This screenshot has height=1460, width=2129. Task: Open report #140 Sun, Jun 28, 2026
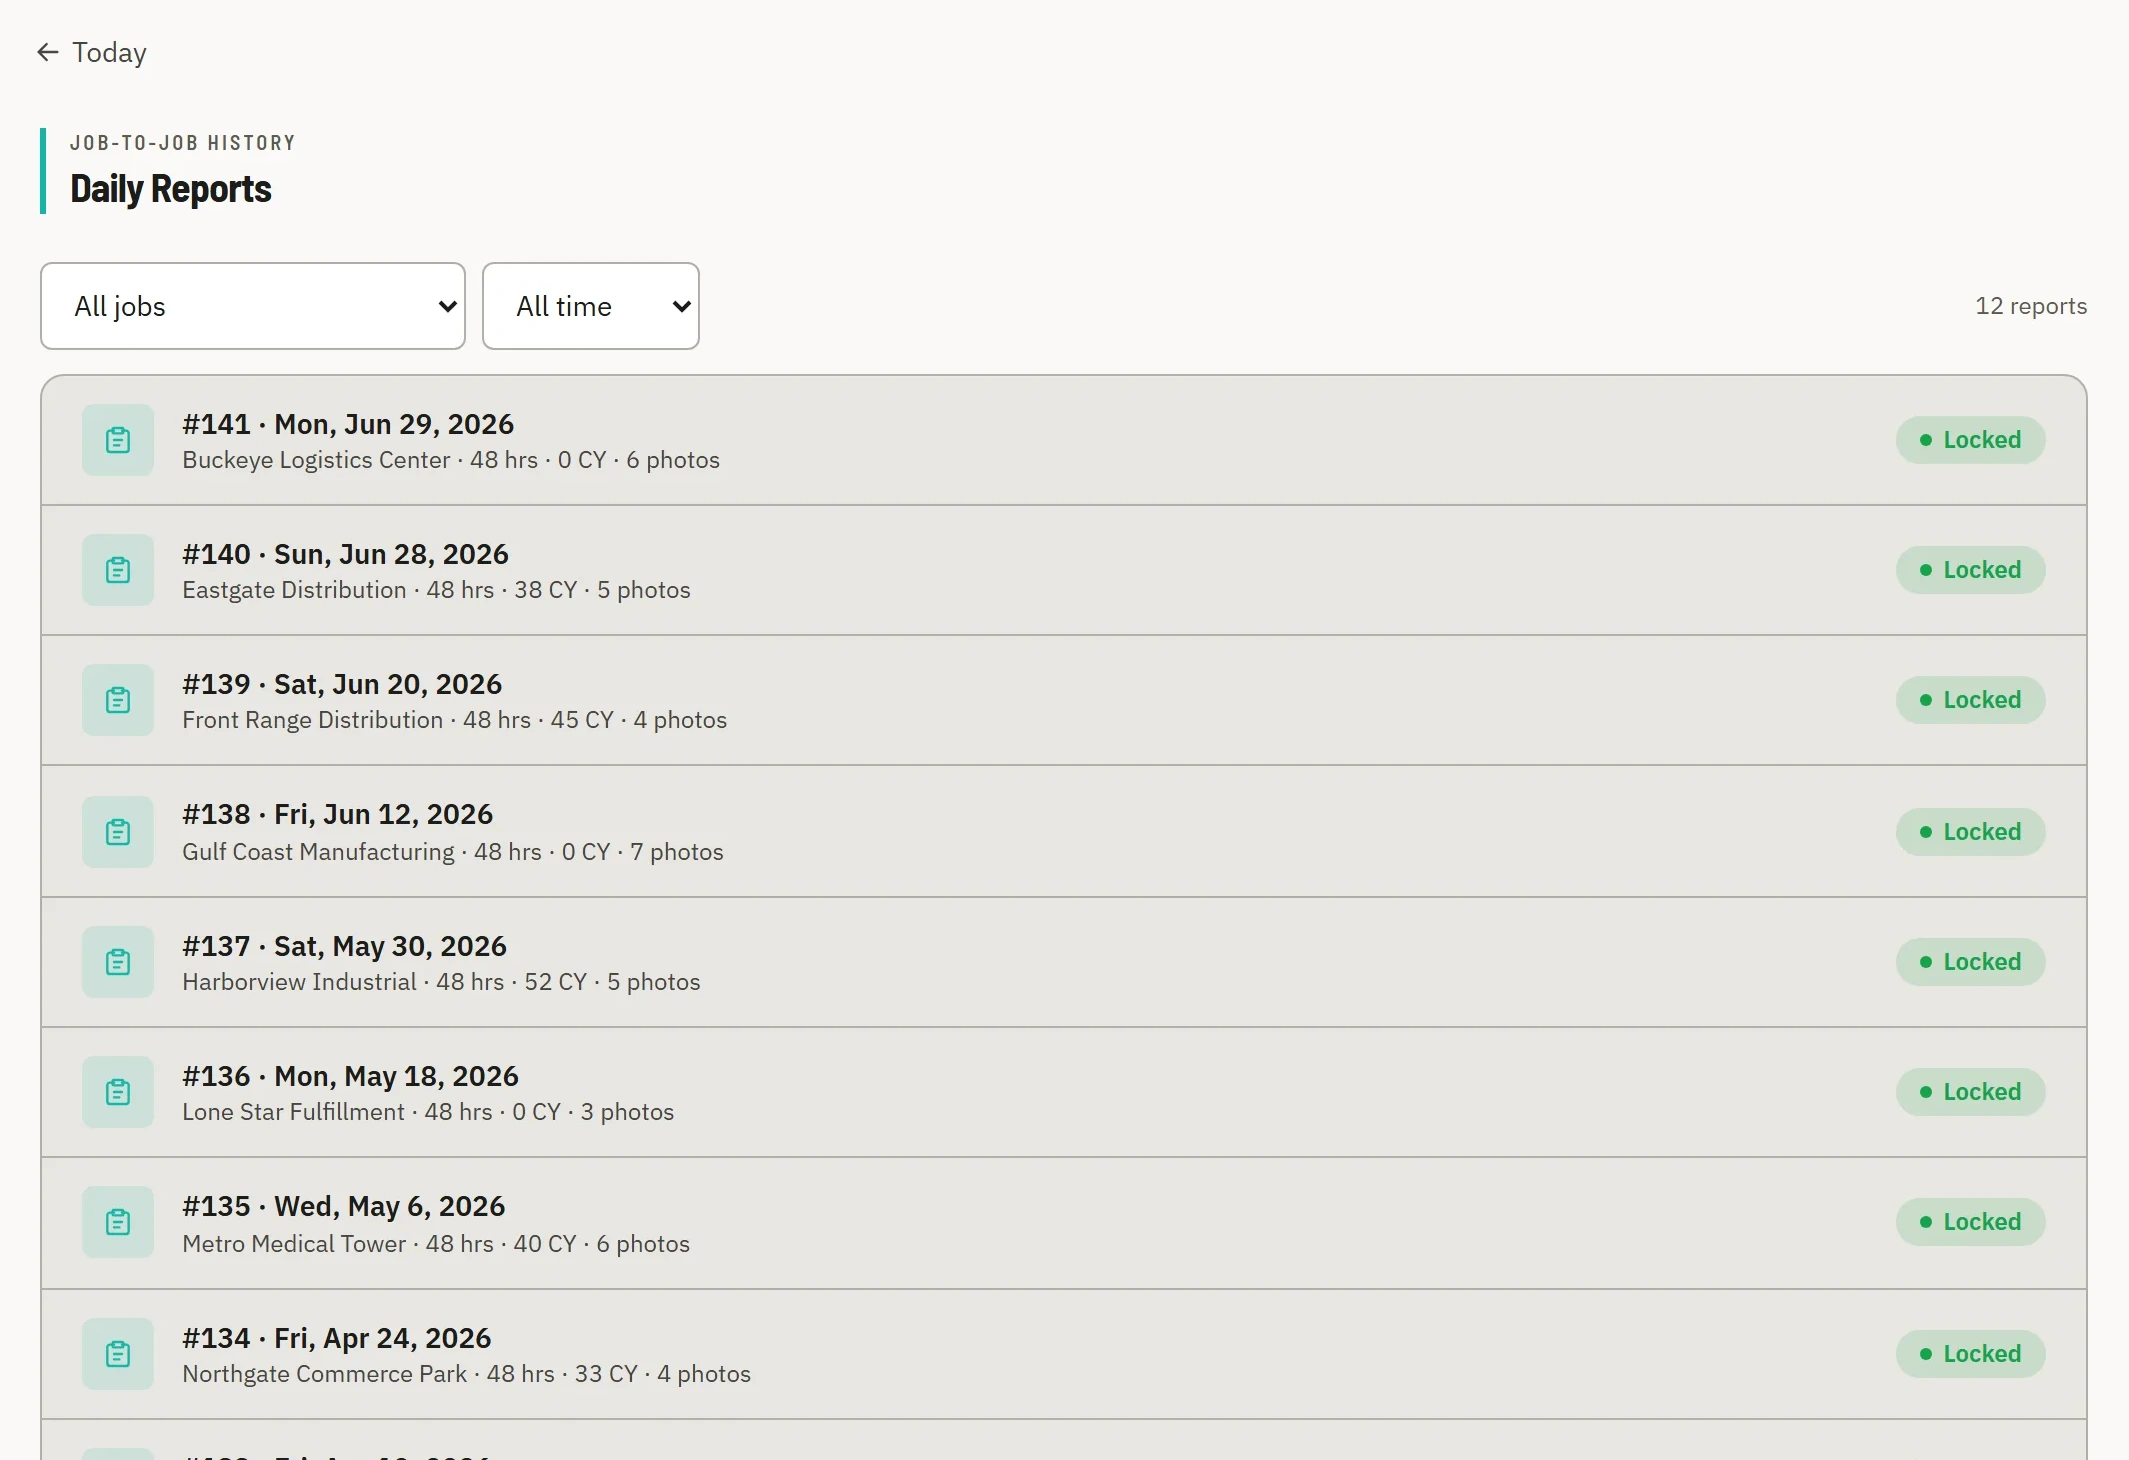(x=1064, y=570)
